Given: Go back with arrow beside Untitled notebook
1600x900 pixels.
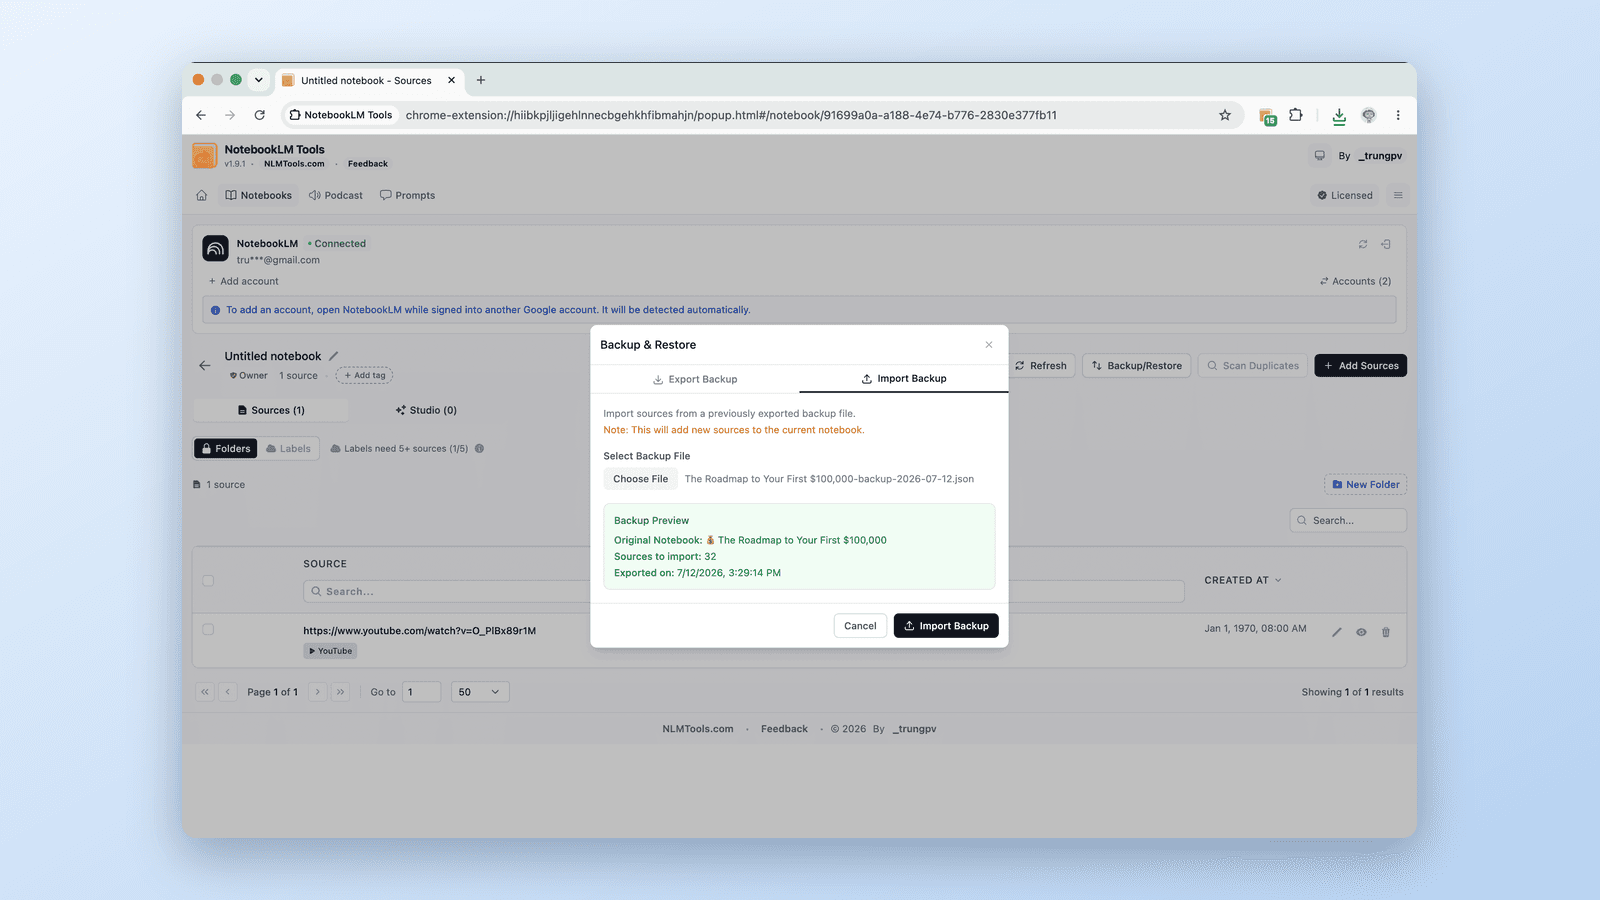Looking at the screenshot, I should pyautogui.click(x=205, y=366).
